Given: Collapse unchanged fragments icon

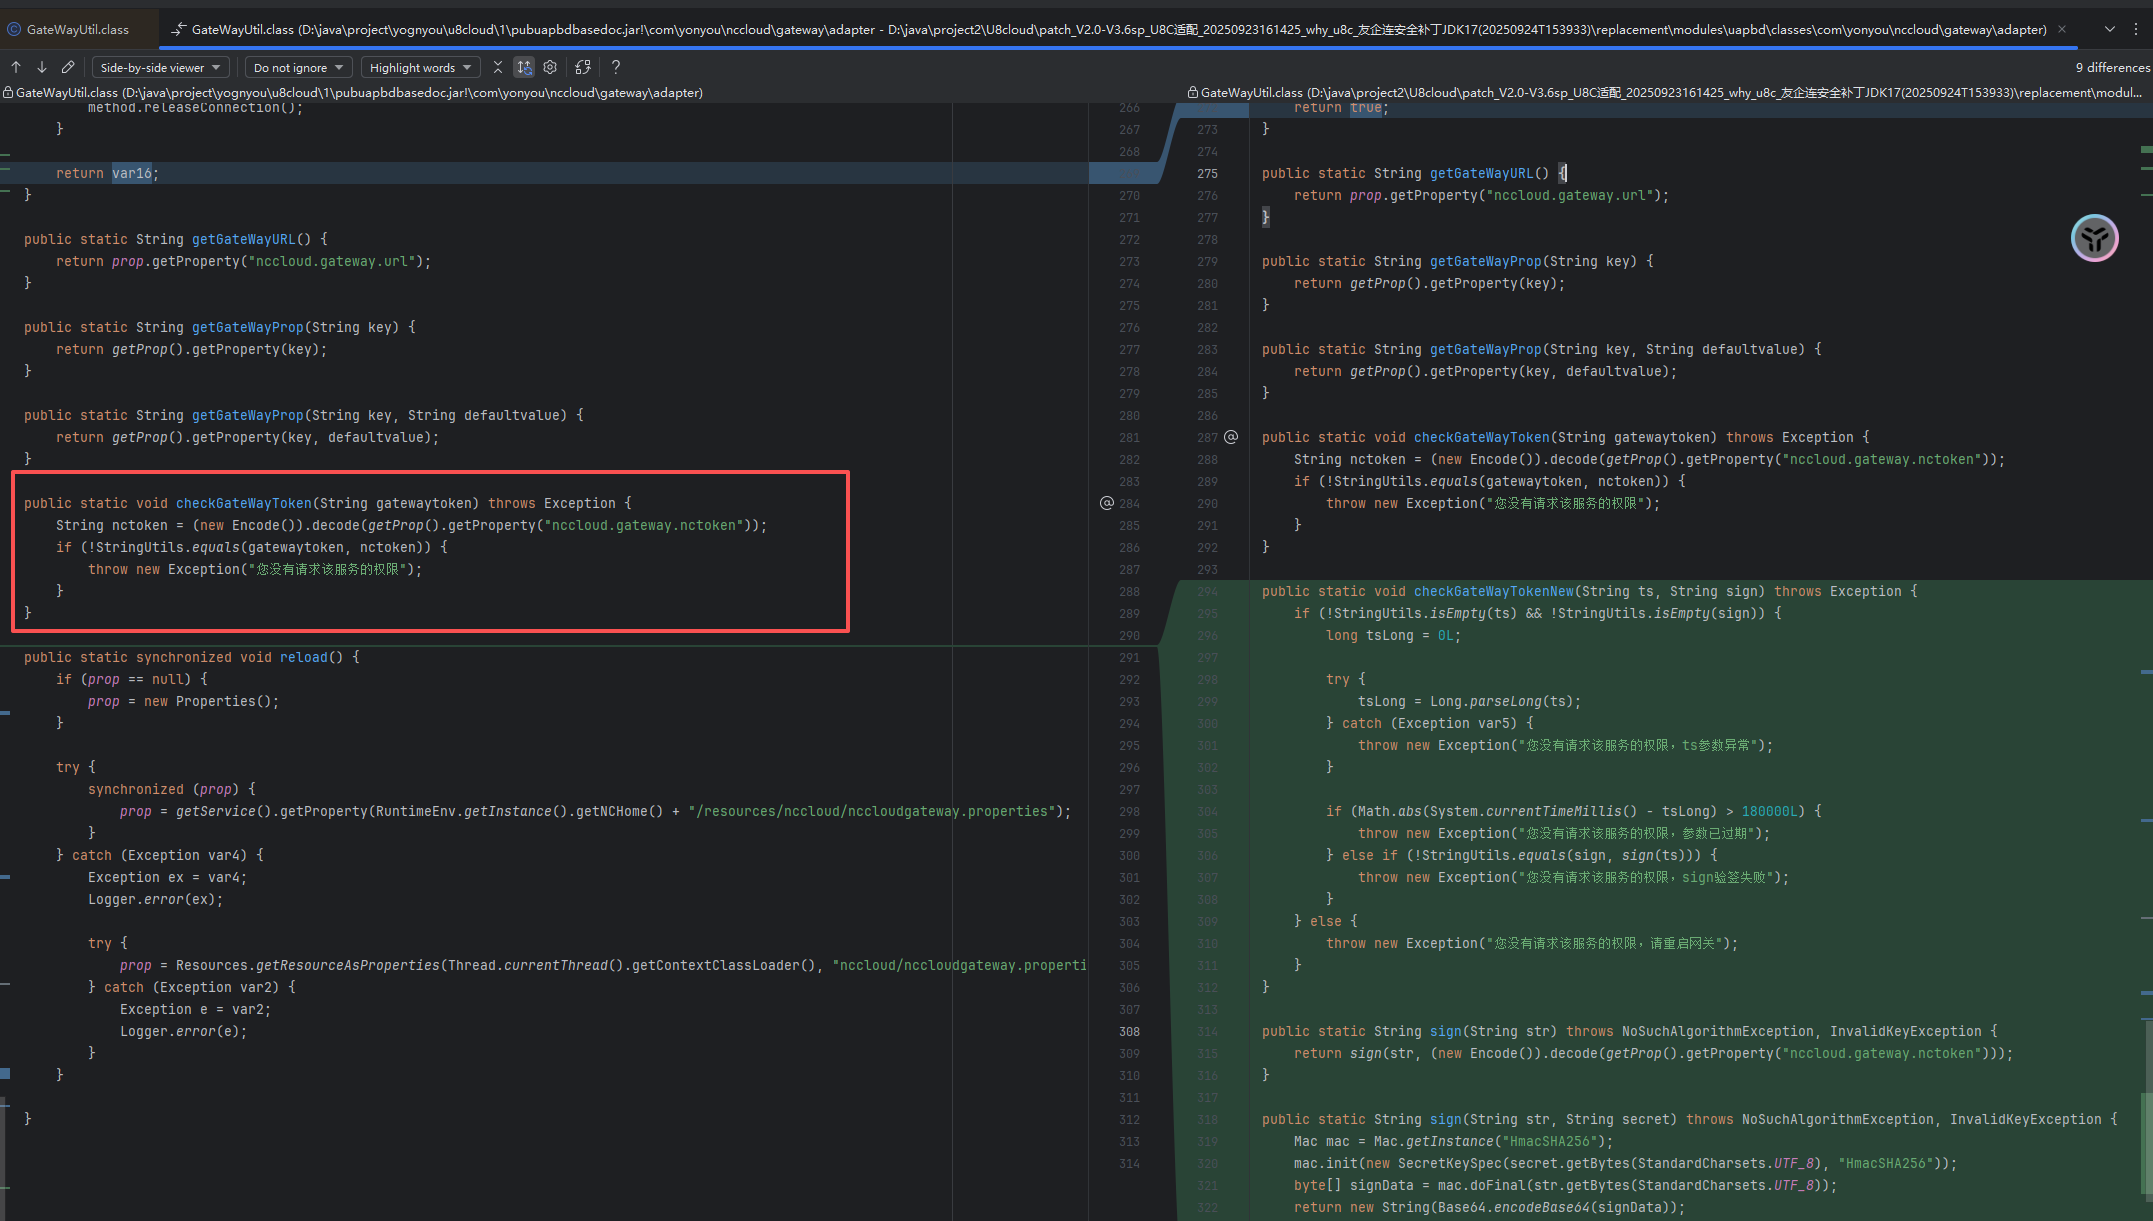Looking at the screenshot, I should click(x=498, y=67).
